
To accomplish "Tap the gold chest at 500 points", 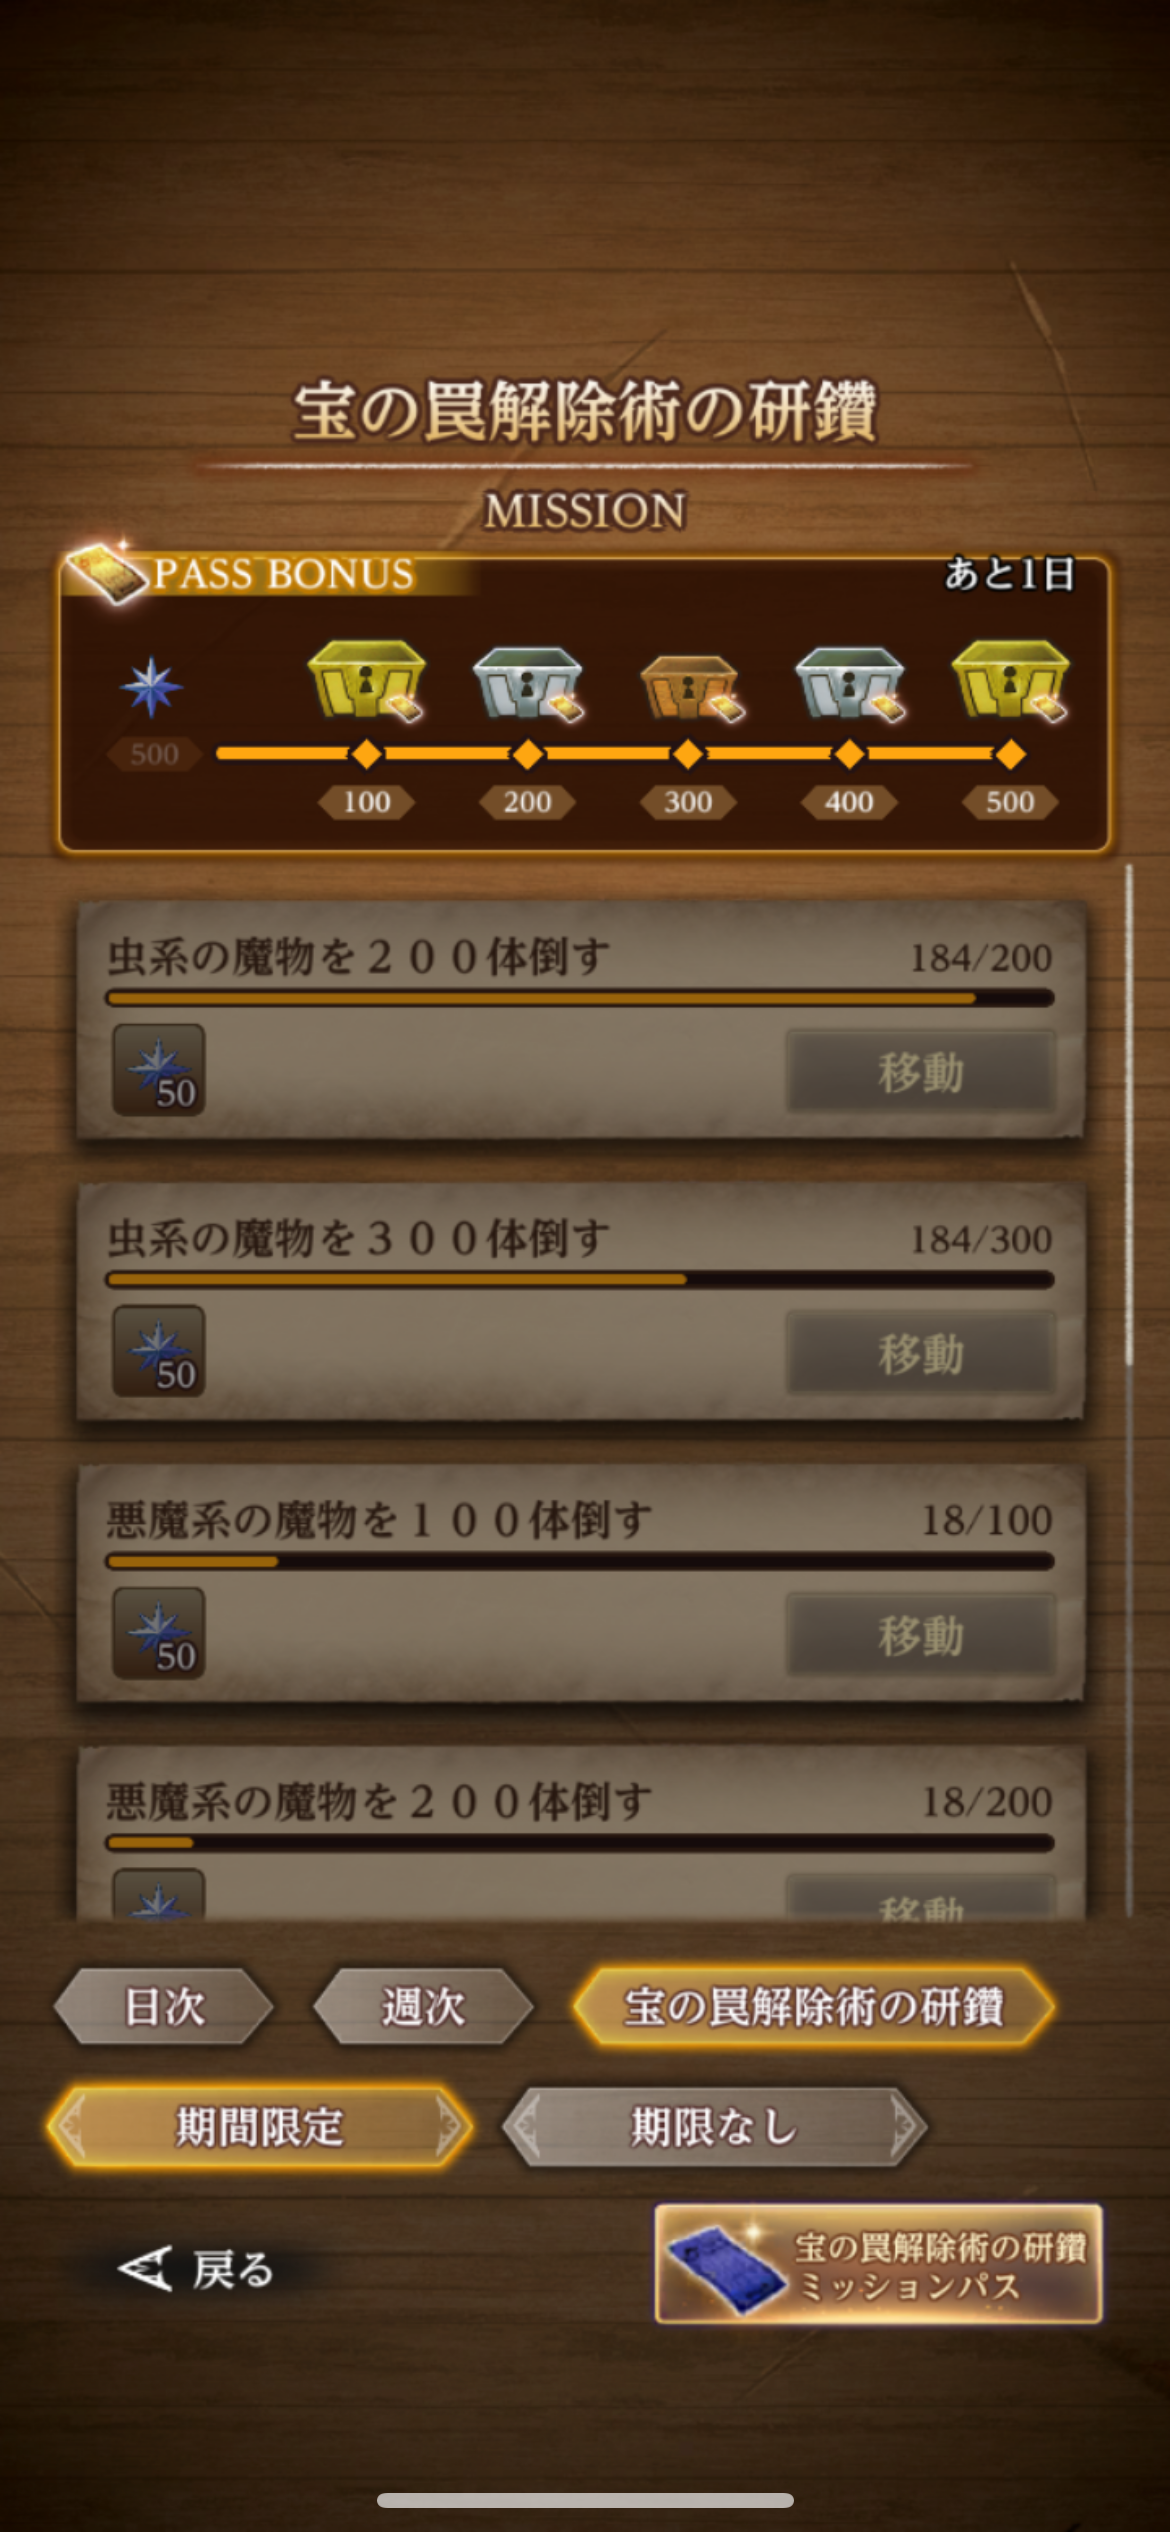I will [x=1010, y=681].
